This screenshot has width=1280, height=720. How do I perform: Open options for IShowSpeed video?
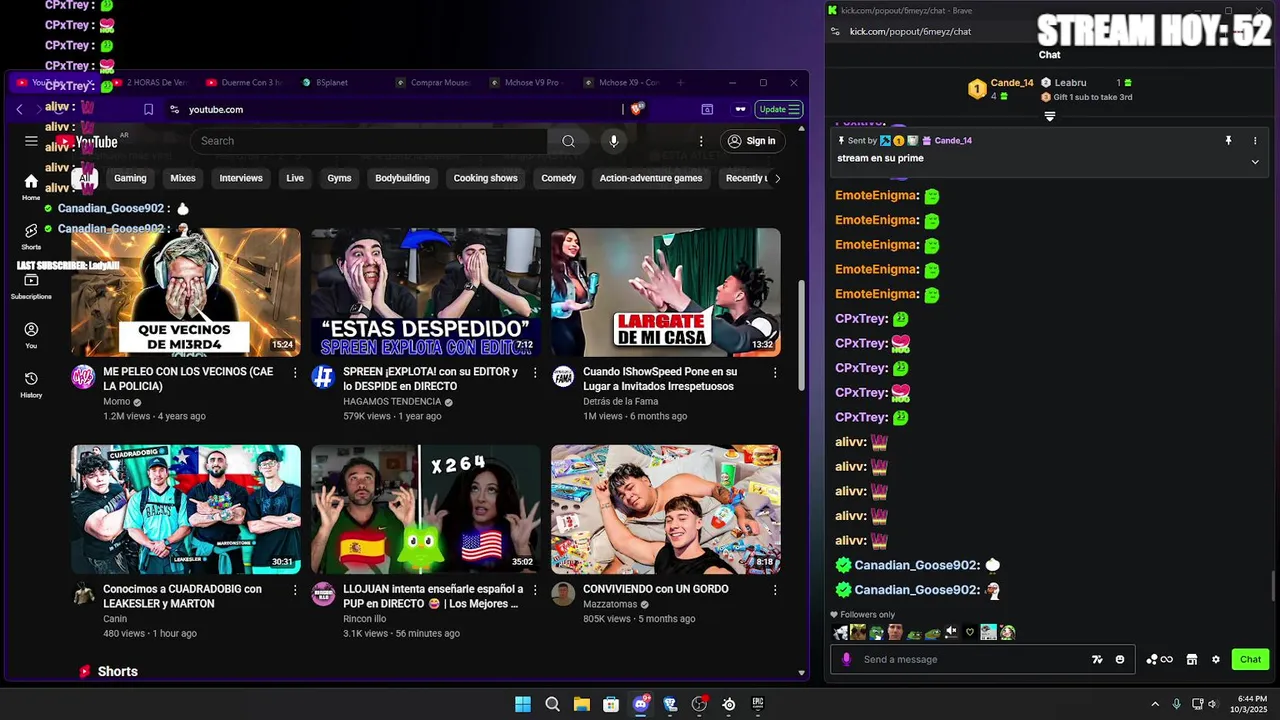[x=775, y=372]
